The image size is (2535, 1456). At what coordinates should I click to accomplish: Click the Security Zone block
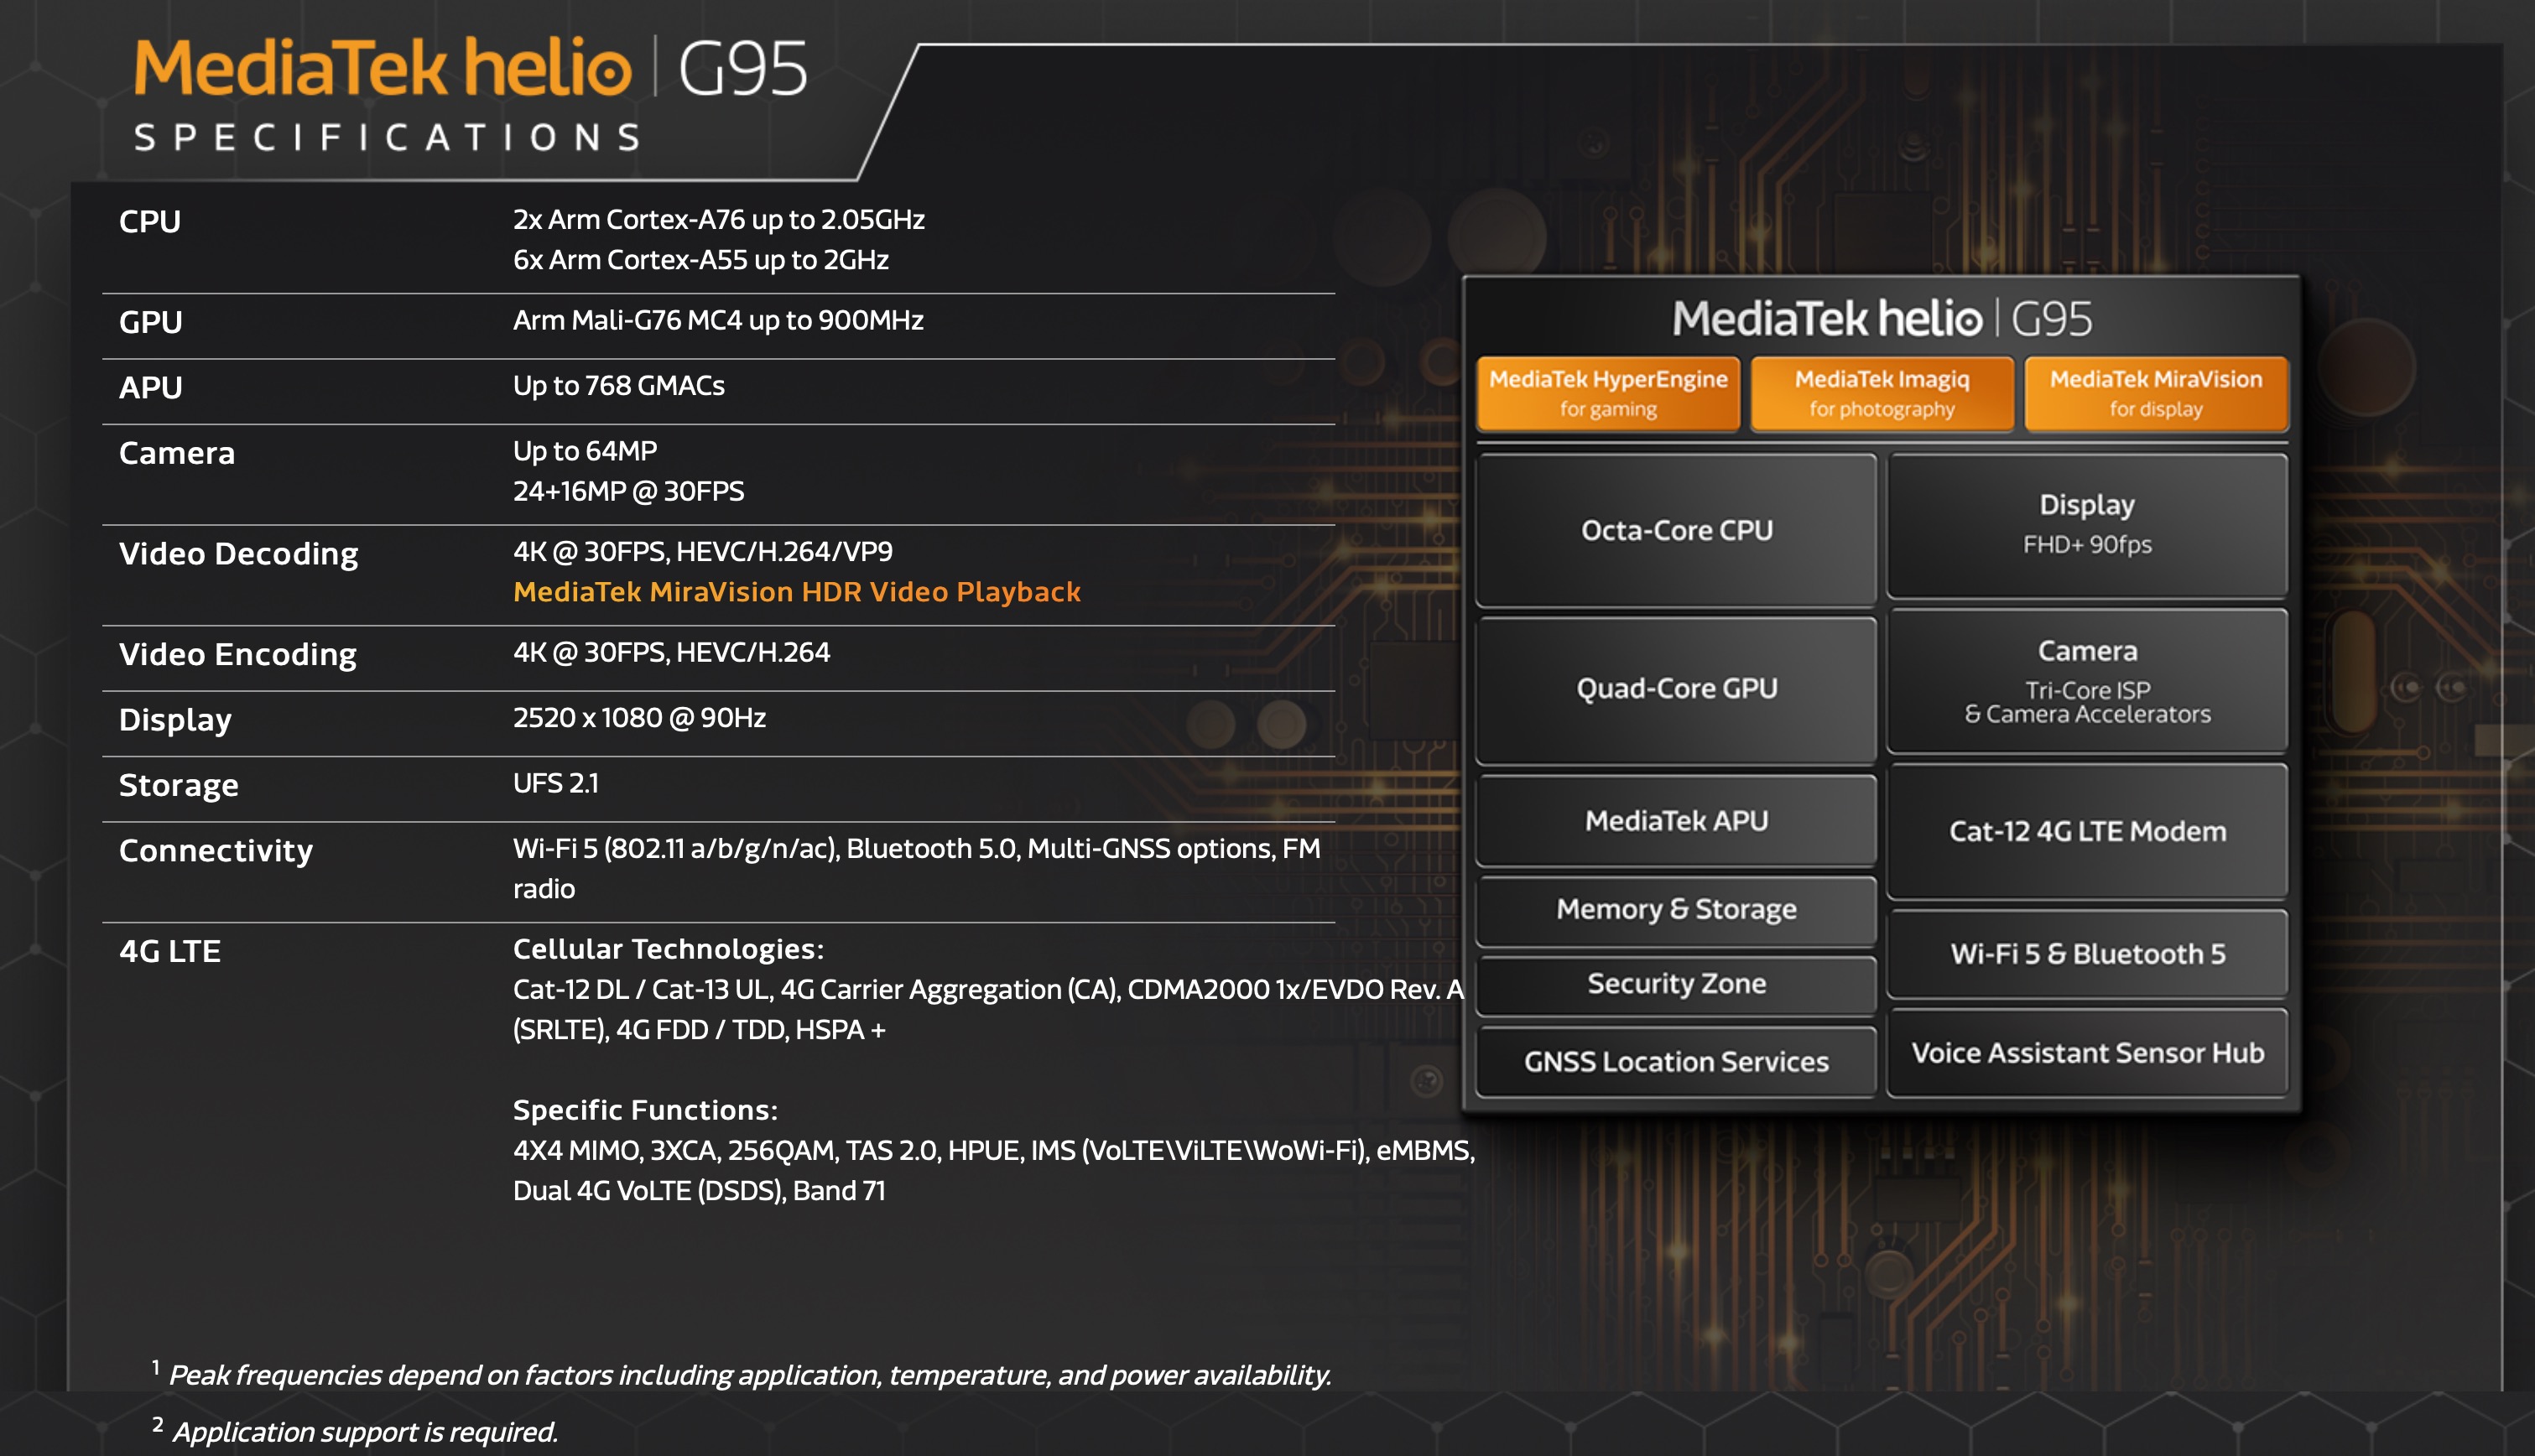coord(1676,983)
